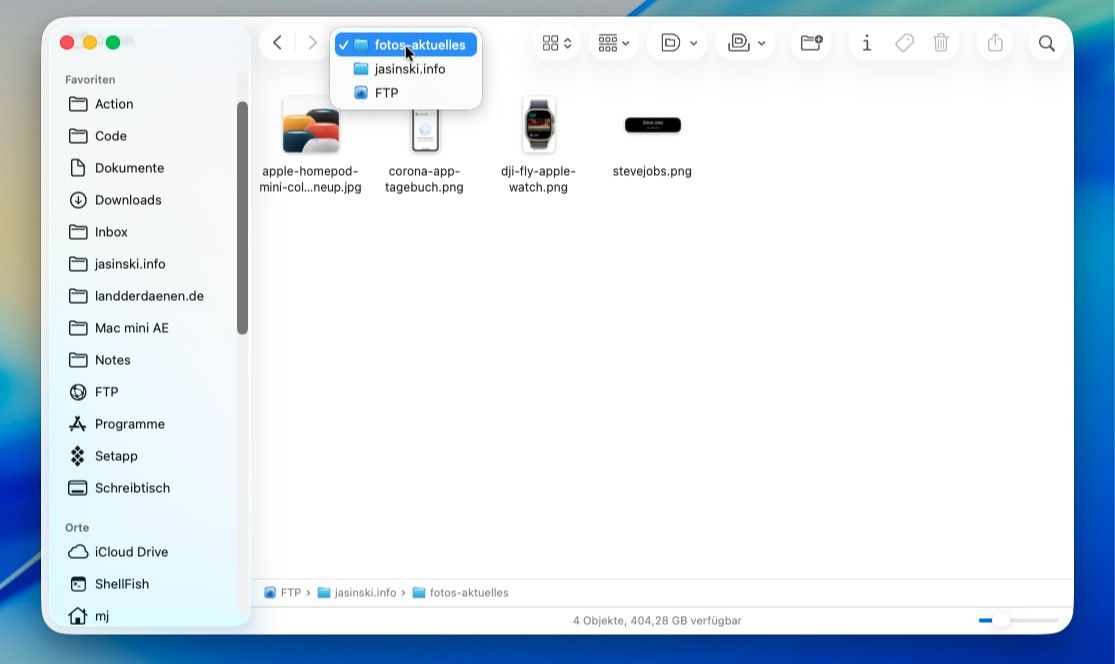1115x664 pixels.
Task: Open the toolbar action dropdown left of new folder
Action: 747,43
